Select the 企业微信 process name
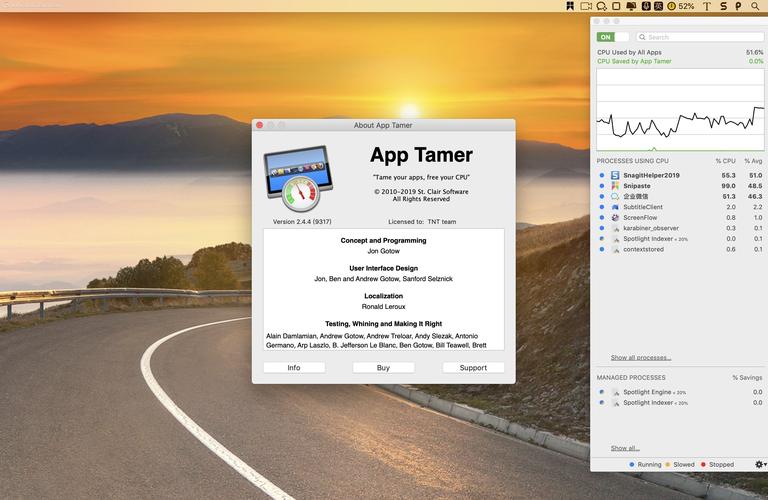 [635, 196]
